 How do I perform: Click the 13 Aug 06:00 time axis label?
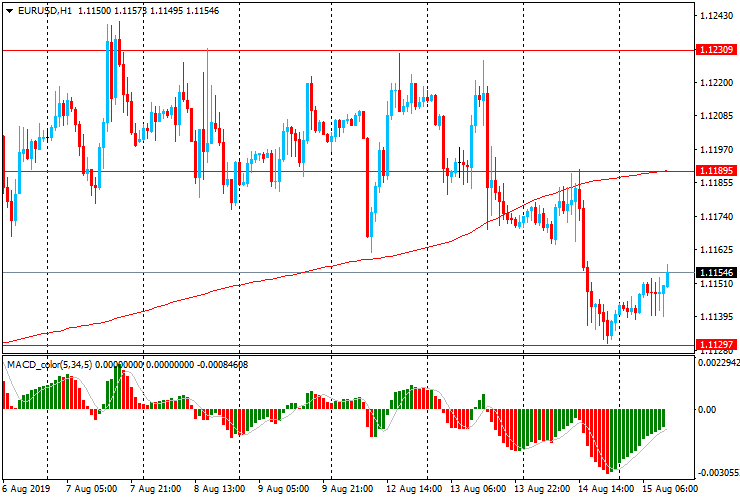coord(478,489)
